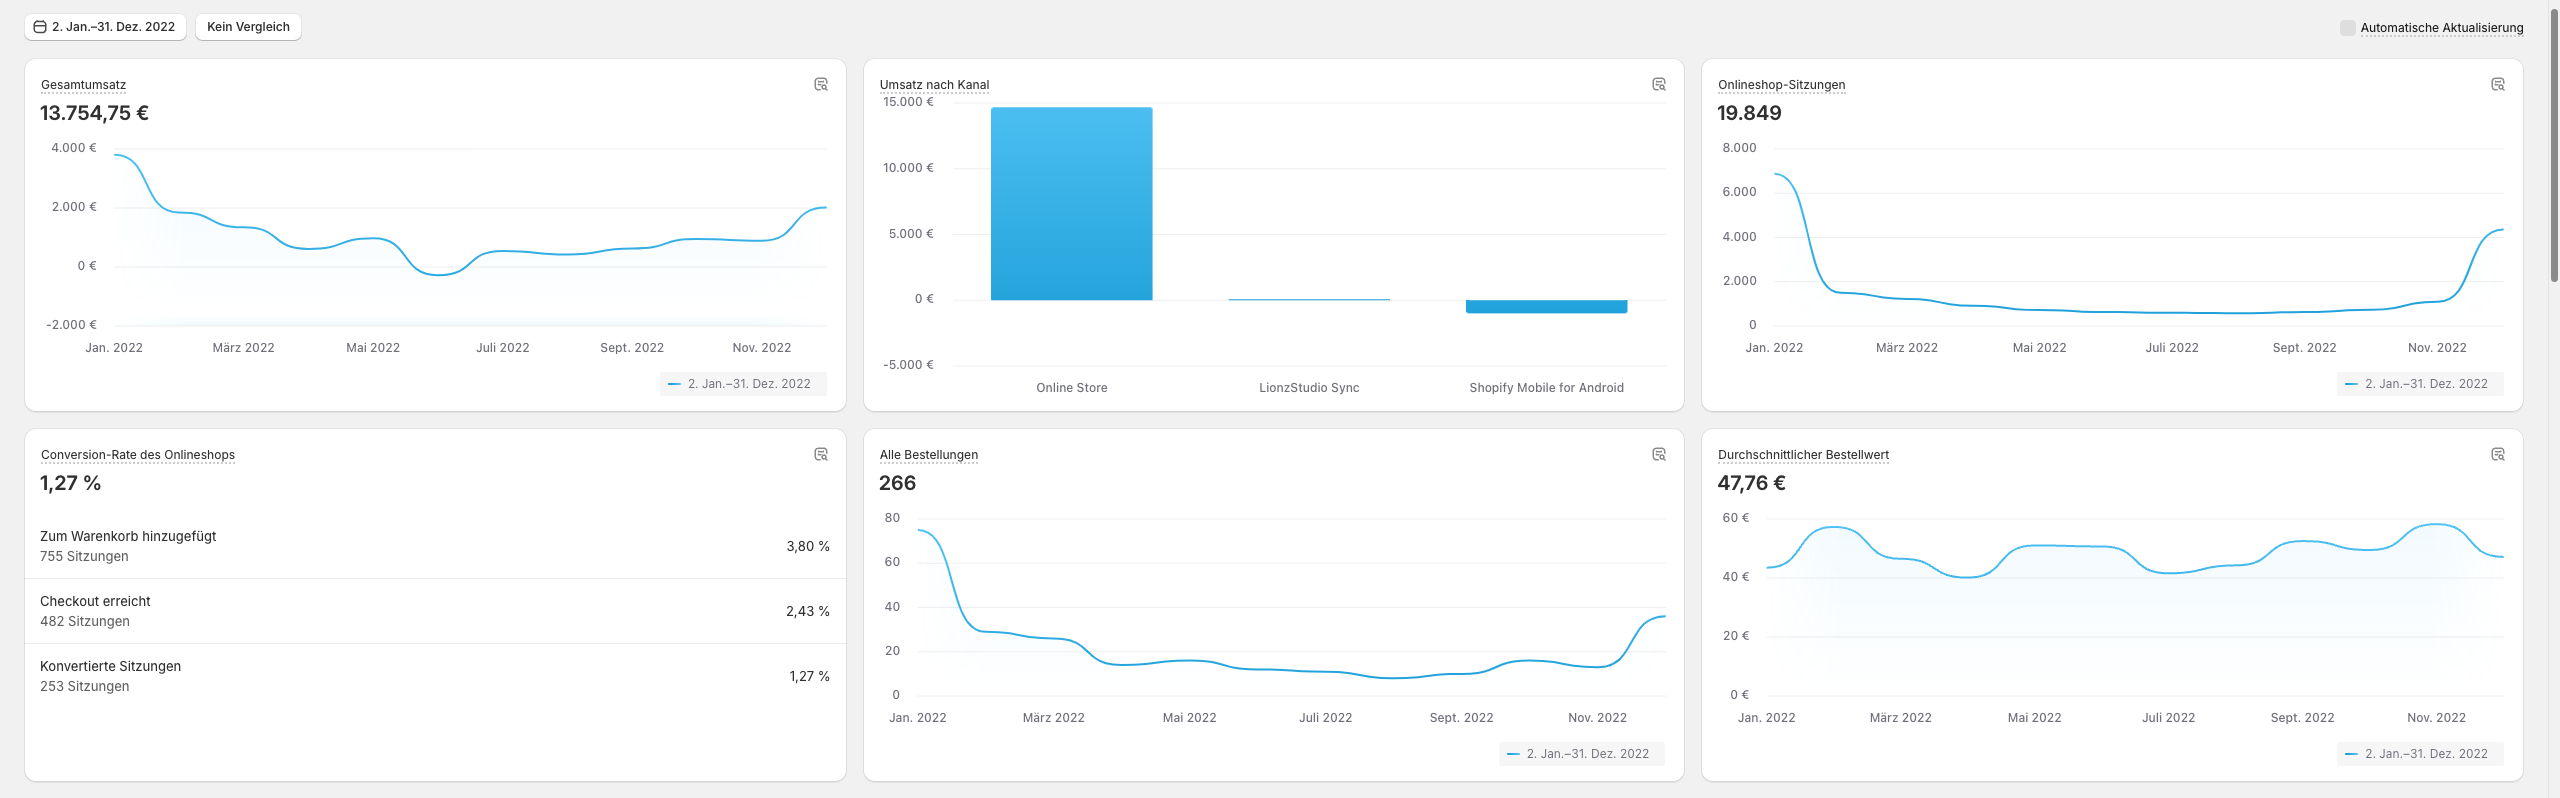The image size is (2560, 798).
Task: Click Durchschnittlicher Bestellwert heading
Action: click(1803, 455)
